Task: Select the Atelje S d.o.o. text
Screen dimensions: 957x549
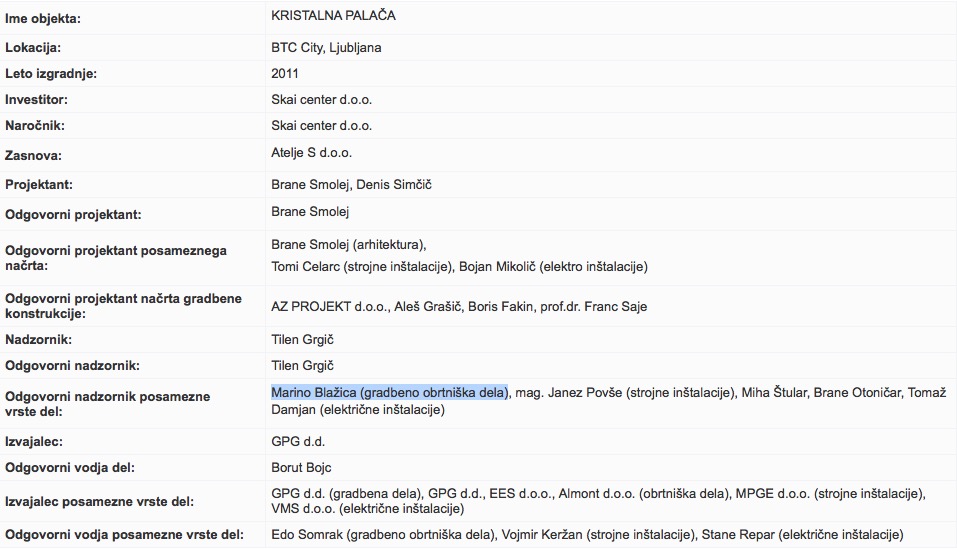Action: [311, 153]
